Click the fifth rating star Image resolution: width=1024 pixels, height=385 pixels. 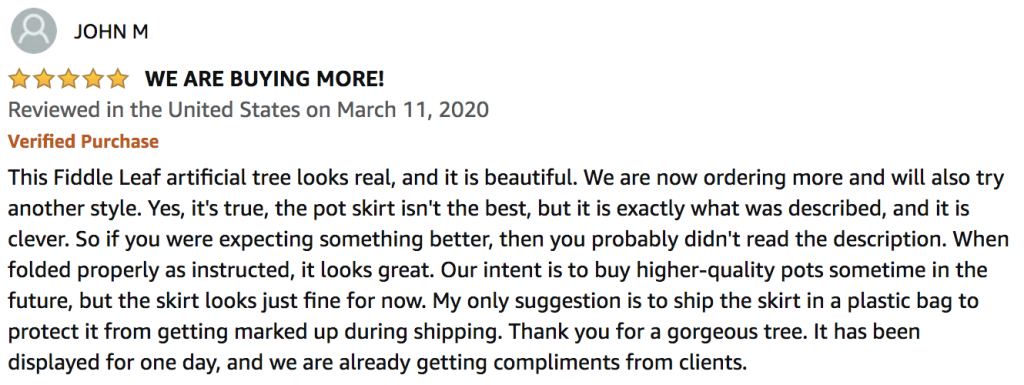[118, 80]
